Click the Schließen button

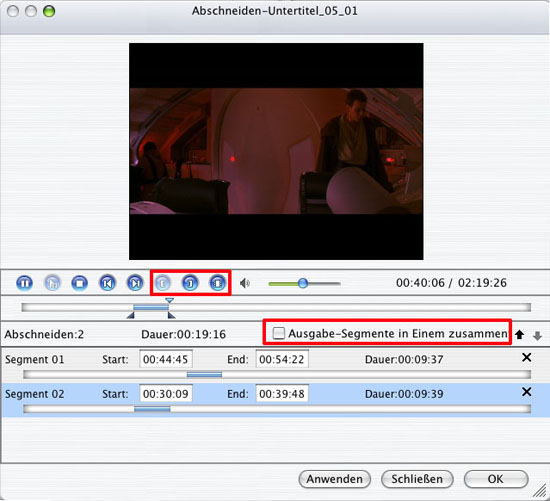(417, 479)
